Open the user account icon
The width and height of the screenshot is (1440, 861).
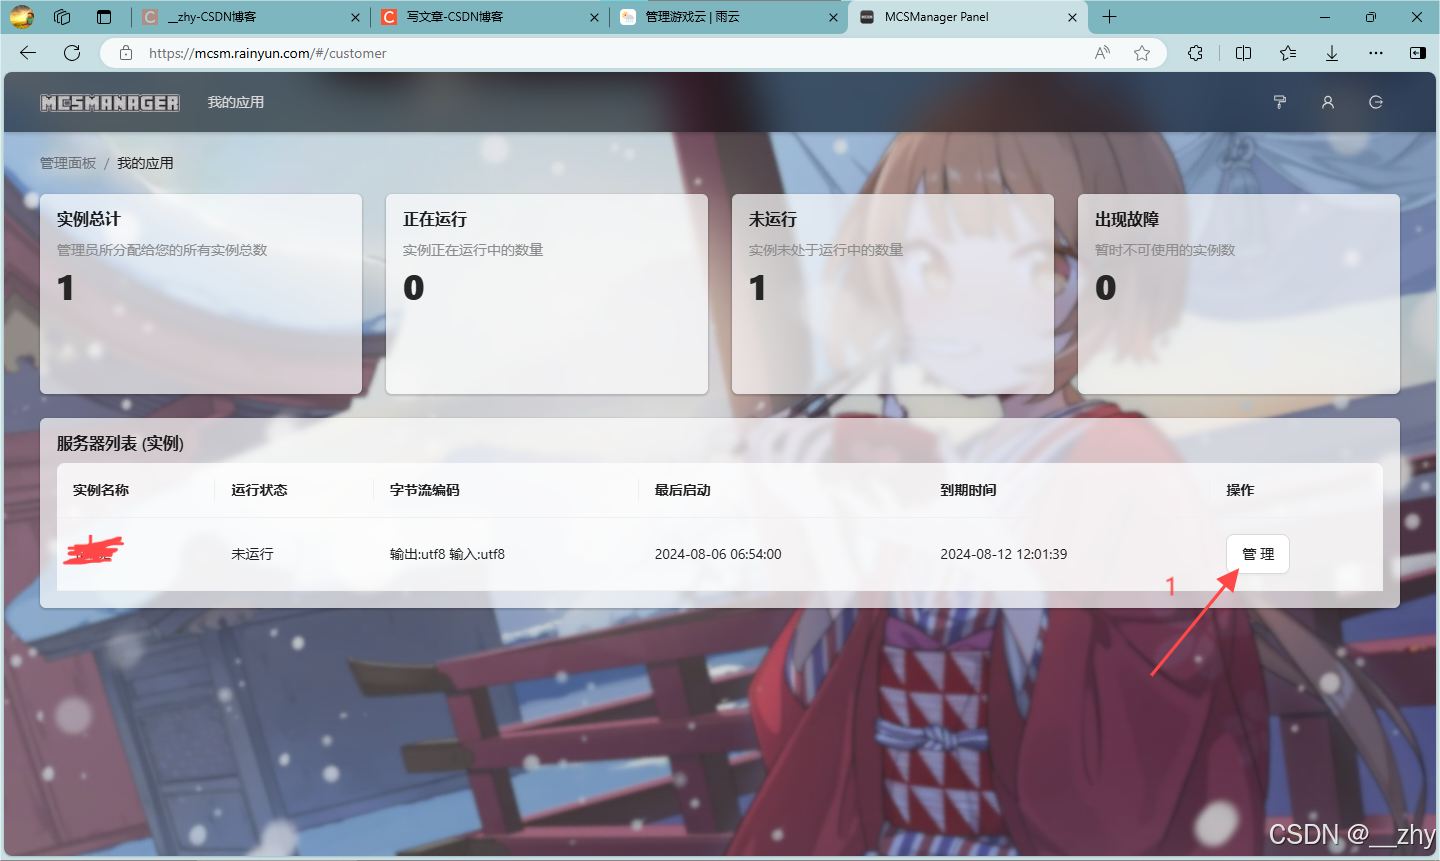tap(1328, 102)
